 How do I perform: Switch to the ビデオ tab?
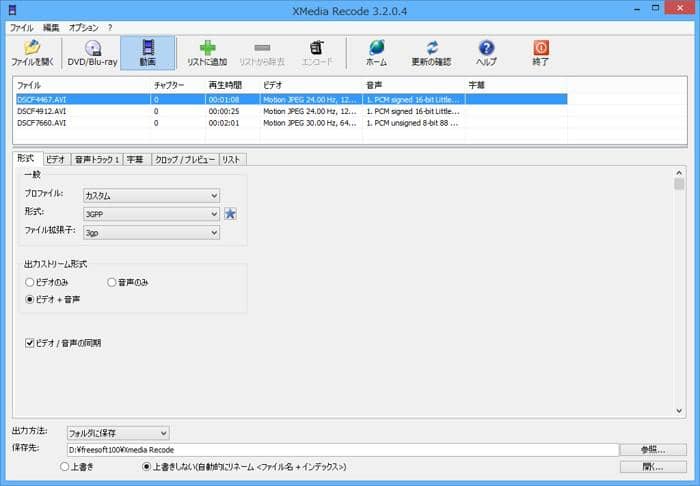(56, 159)
